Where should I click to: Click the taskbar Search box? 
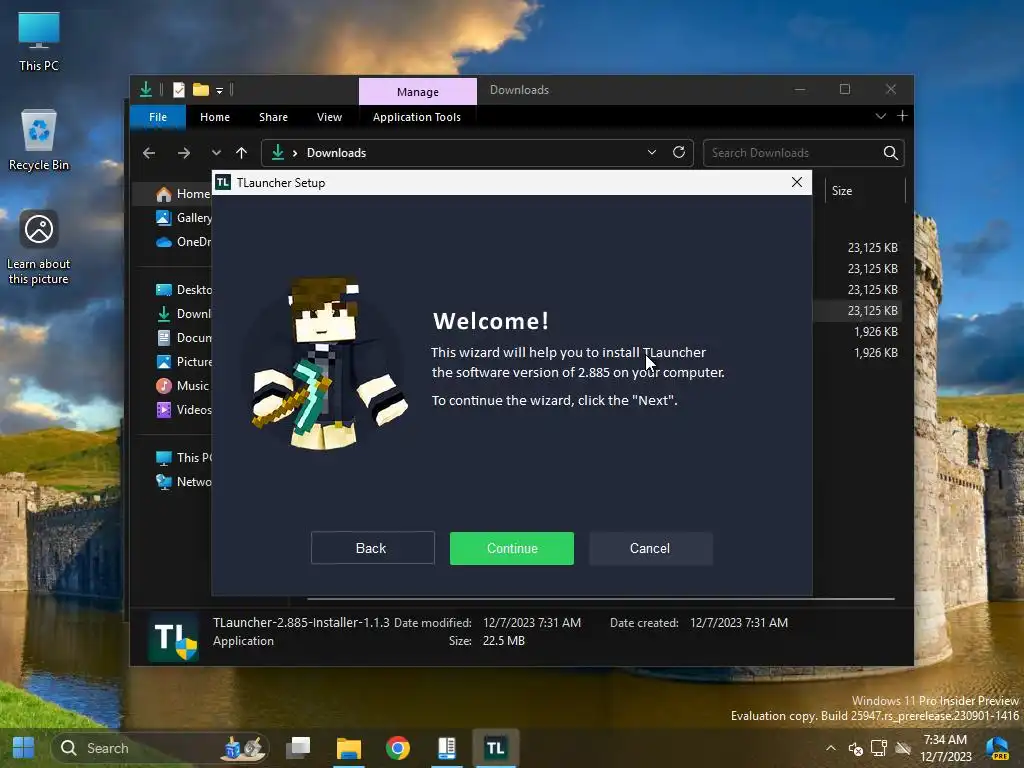click(x=160, y=748)
